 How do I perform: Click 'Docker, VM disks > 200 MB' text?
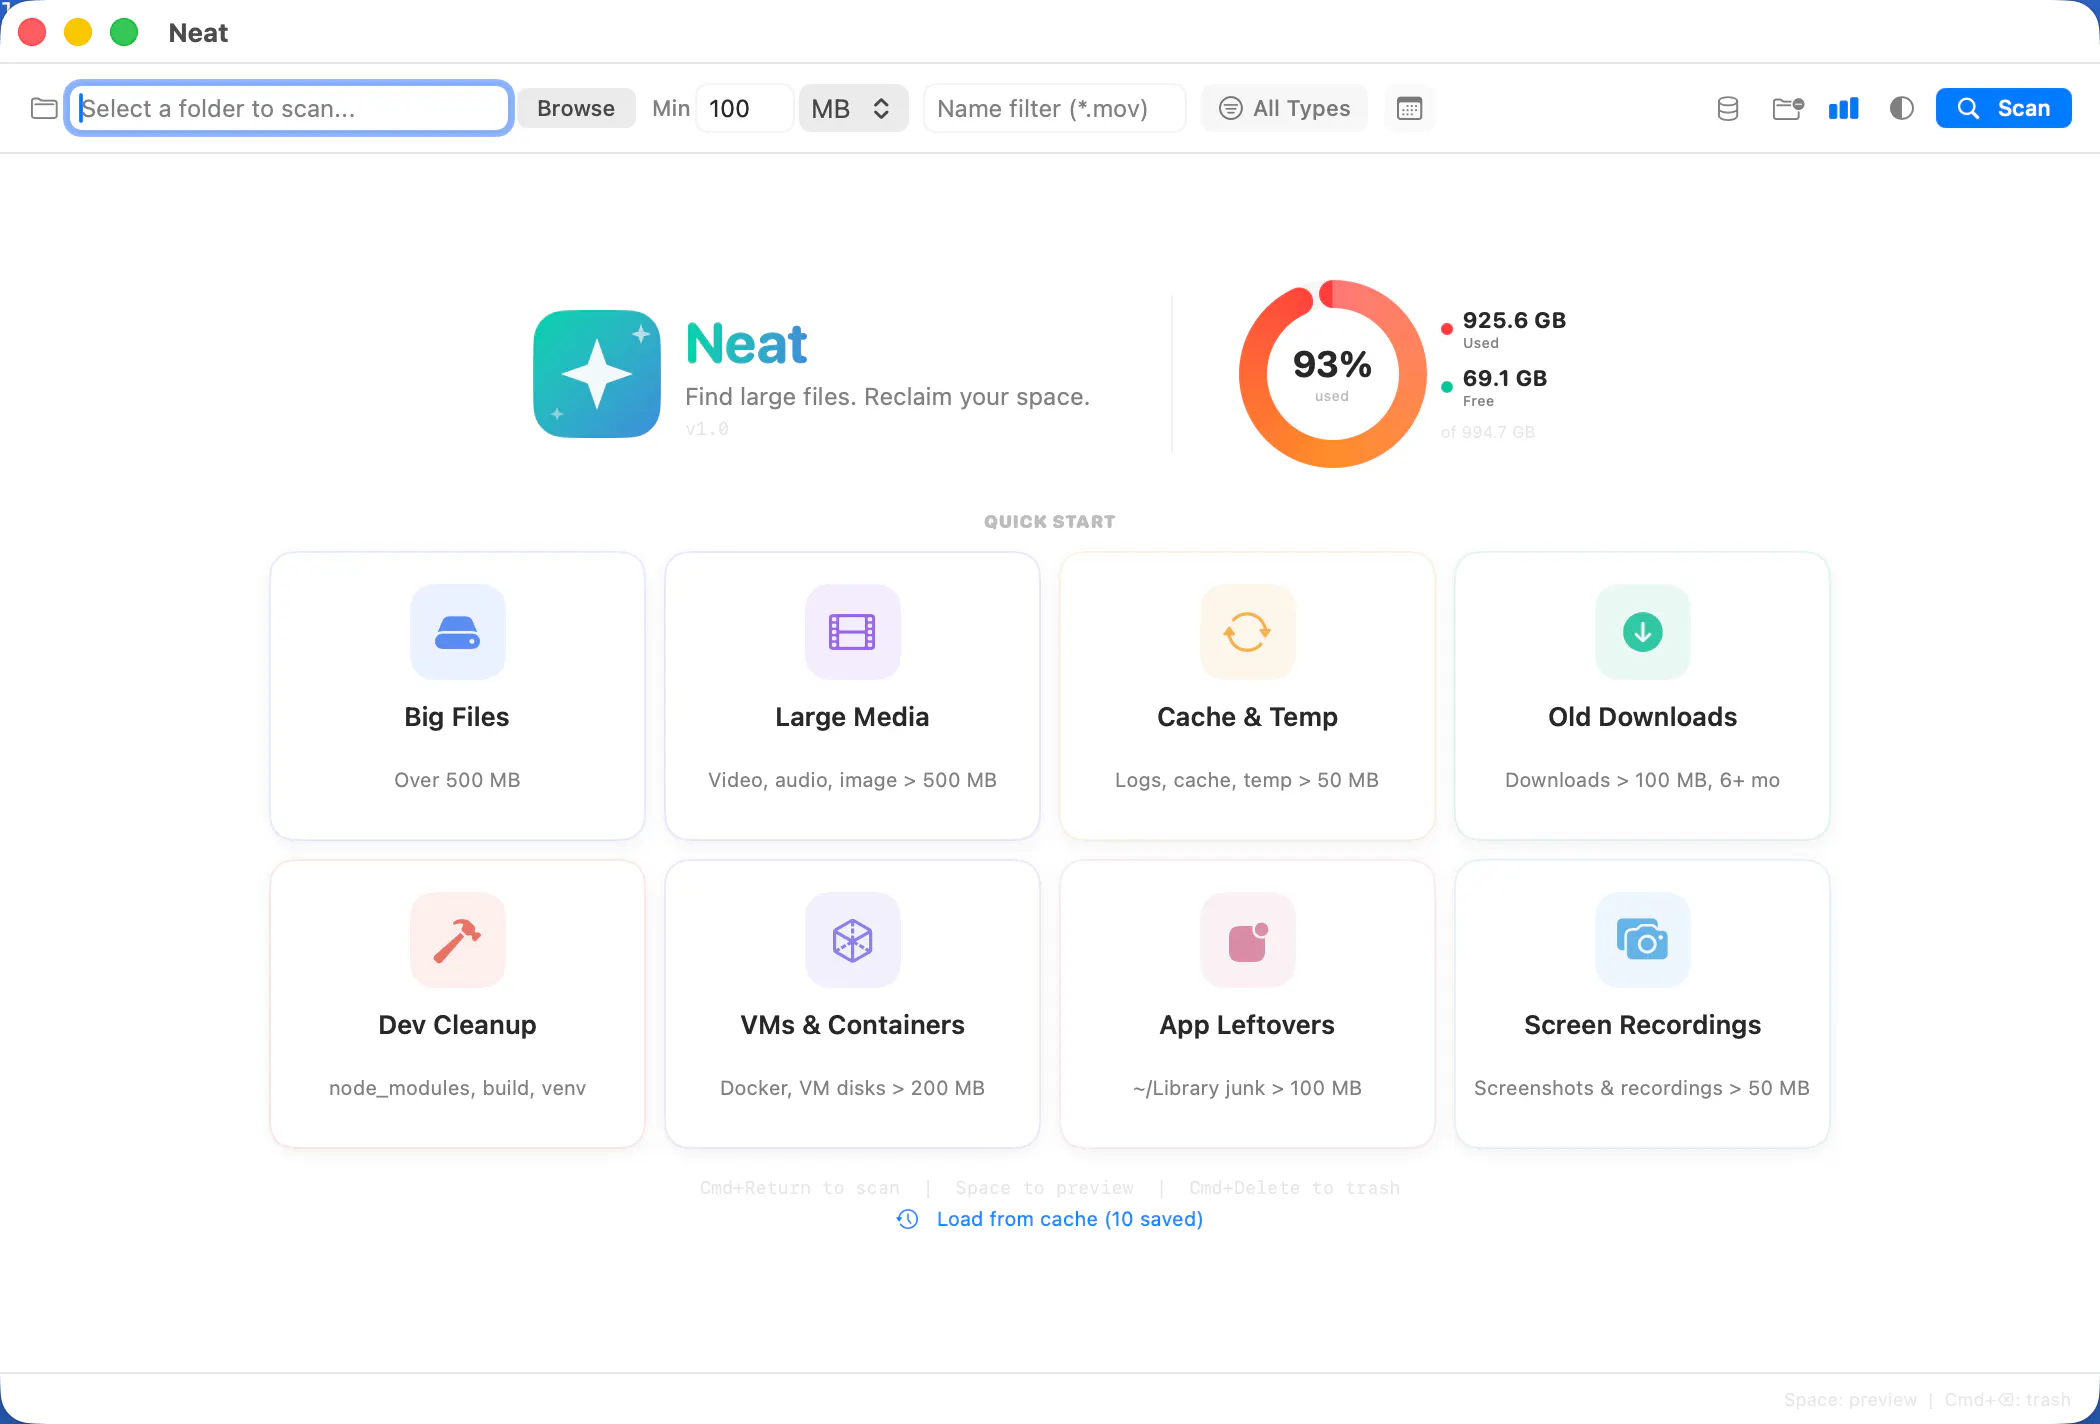[x=852, y=1088]
